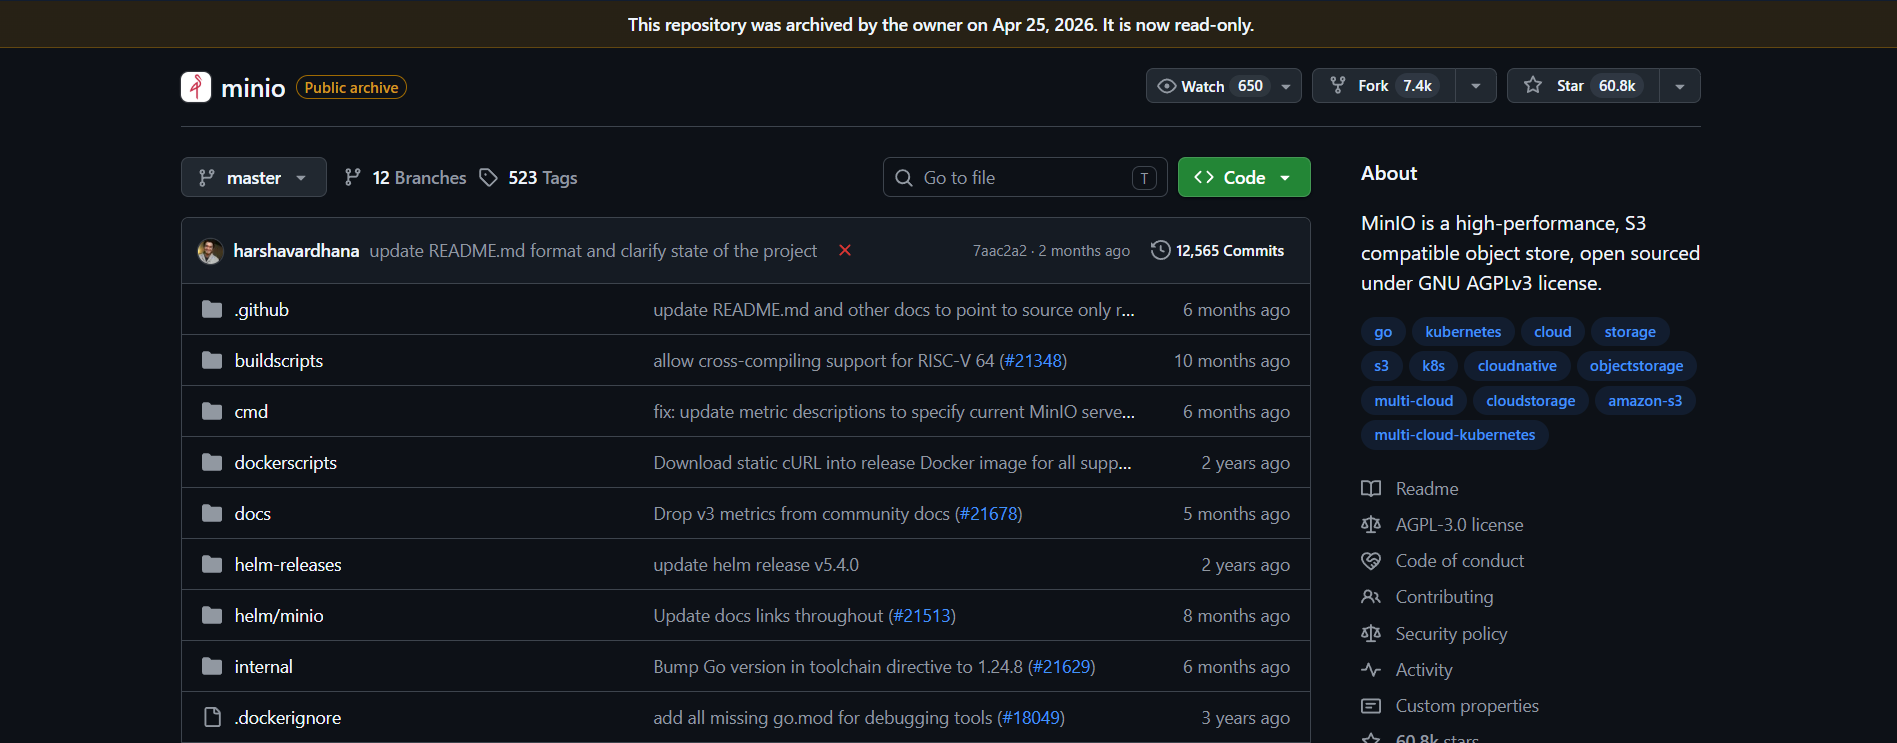1897x743 pixels.
Task: Open harshavardhana's profile link
Action: pyautogui.click(x=296, y=251)
